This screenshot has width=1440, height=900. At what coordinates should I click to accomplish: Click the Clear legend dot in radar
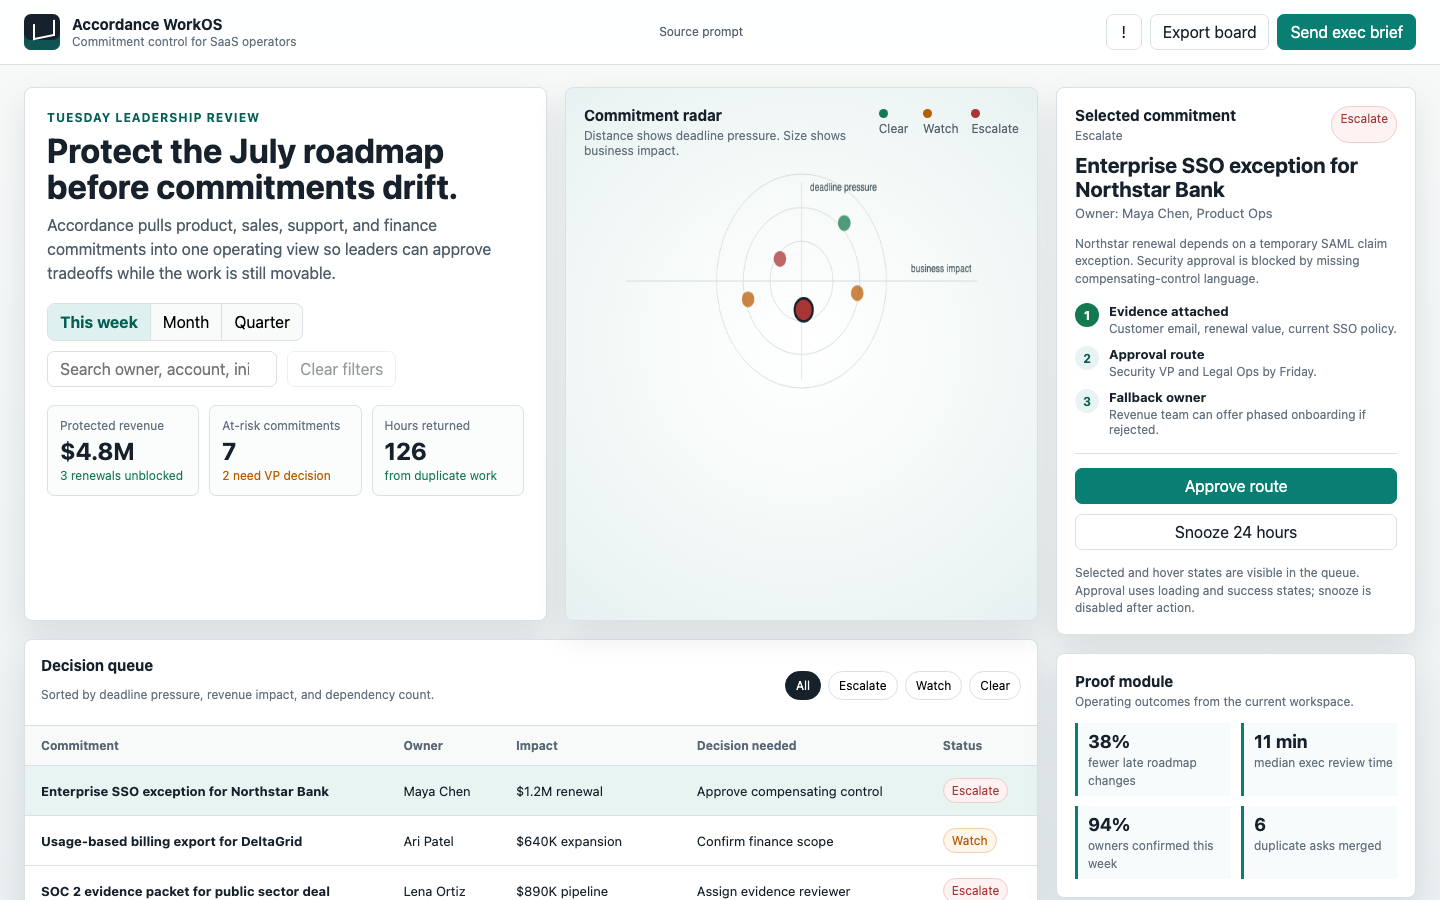[x=883, y=113]
